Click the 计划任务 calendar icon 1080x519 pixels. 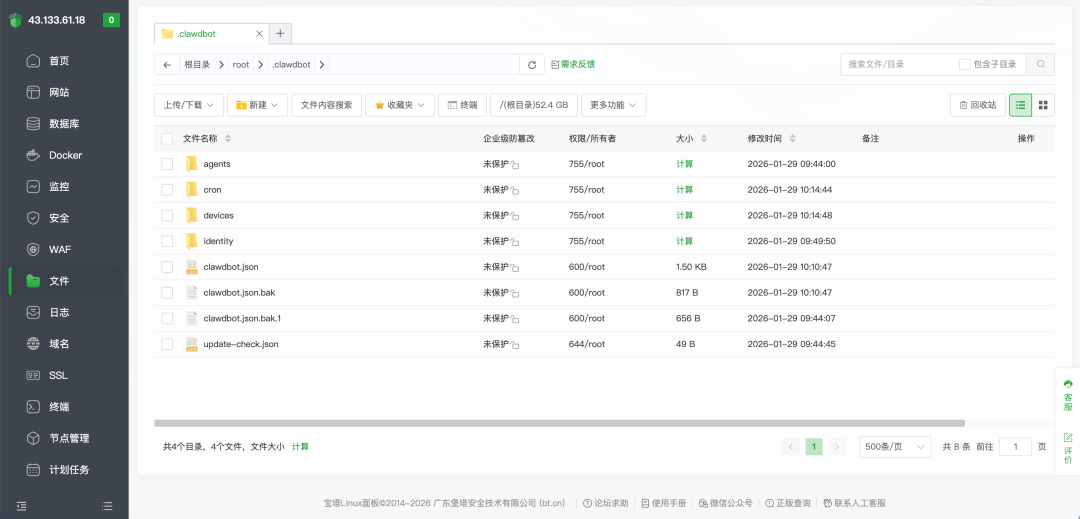point(33,470)
